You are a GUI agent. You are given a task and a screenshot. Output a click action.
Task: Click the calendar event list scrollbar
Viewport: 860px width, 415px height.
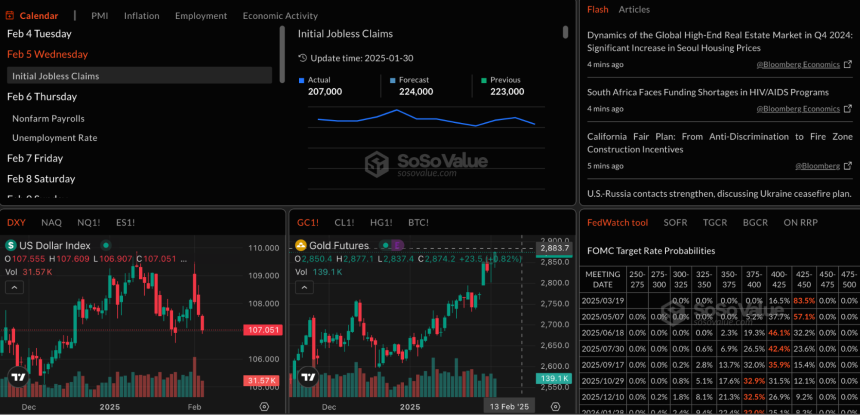click(282, 54)
